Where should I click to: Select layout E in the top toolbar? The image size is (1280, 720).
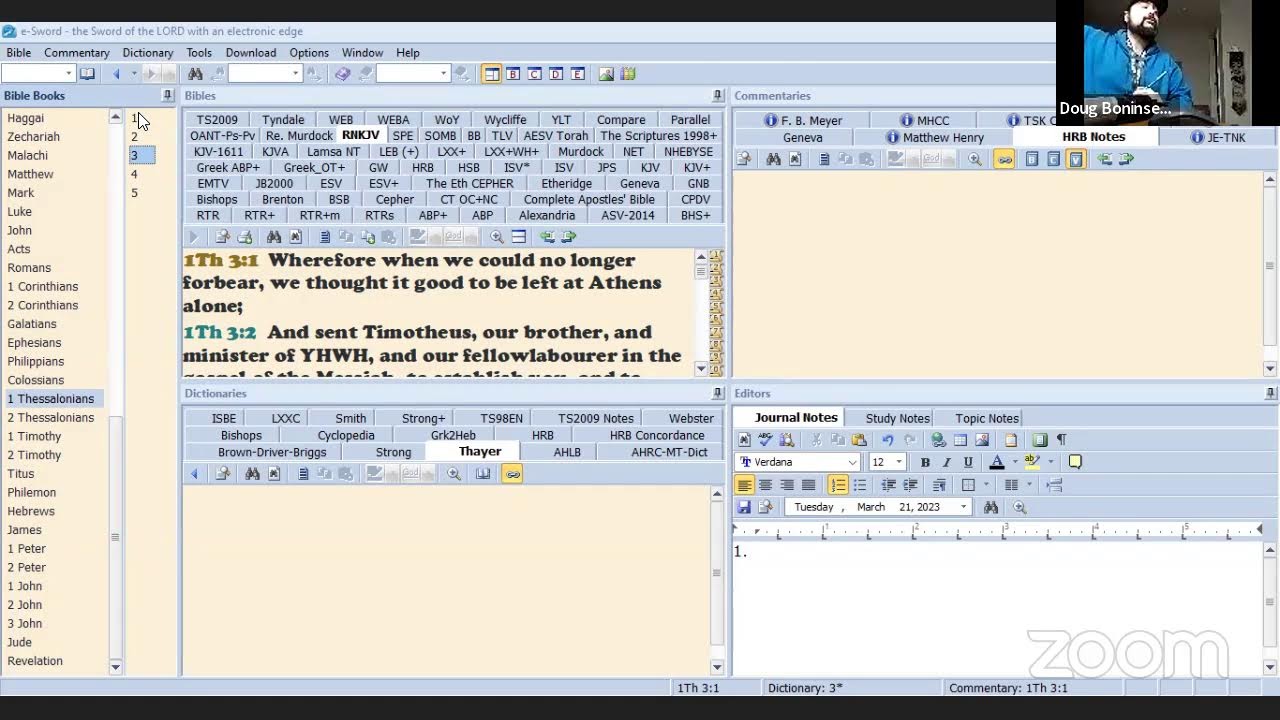tap(577, 74)
